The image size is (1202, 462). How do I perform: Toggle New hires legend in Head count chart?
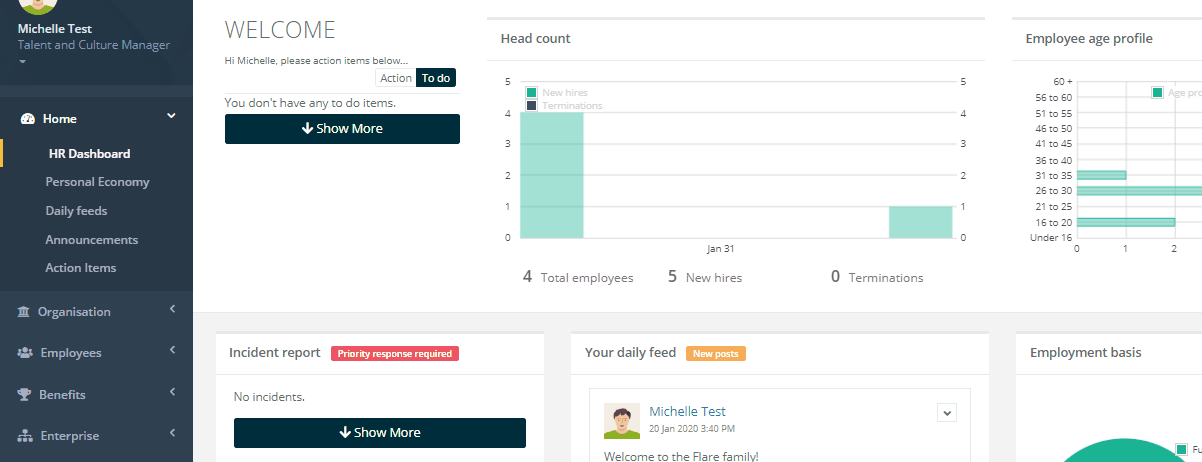(x=533, y=92)
